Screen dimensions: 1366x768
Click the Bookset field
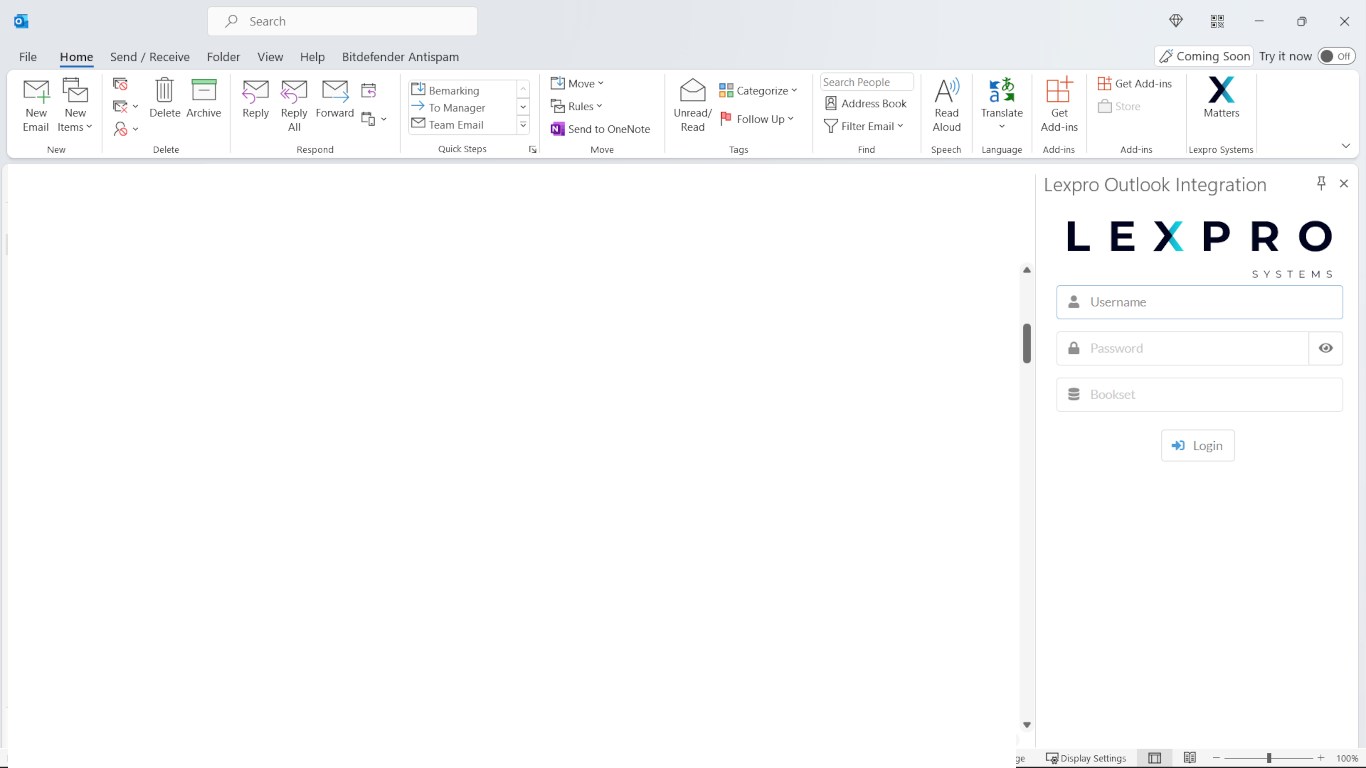pyautogui.click(x=1199, y=394)
